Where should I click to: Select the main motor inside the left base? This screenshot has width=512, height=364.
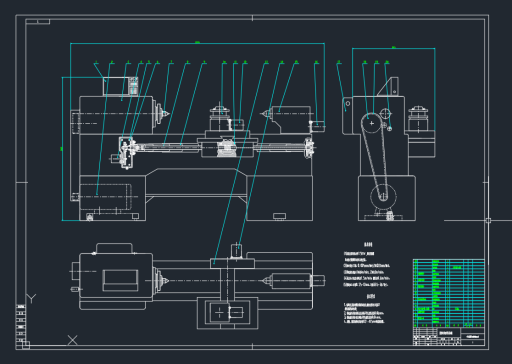(x=106, y=197)
